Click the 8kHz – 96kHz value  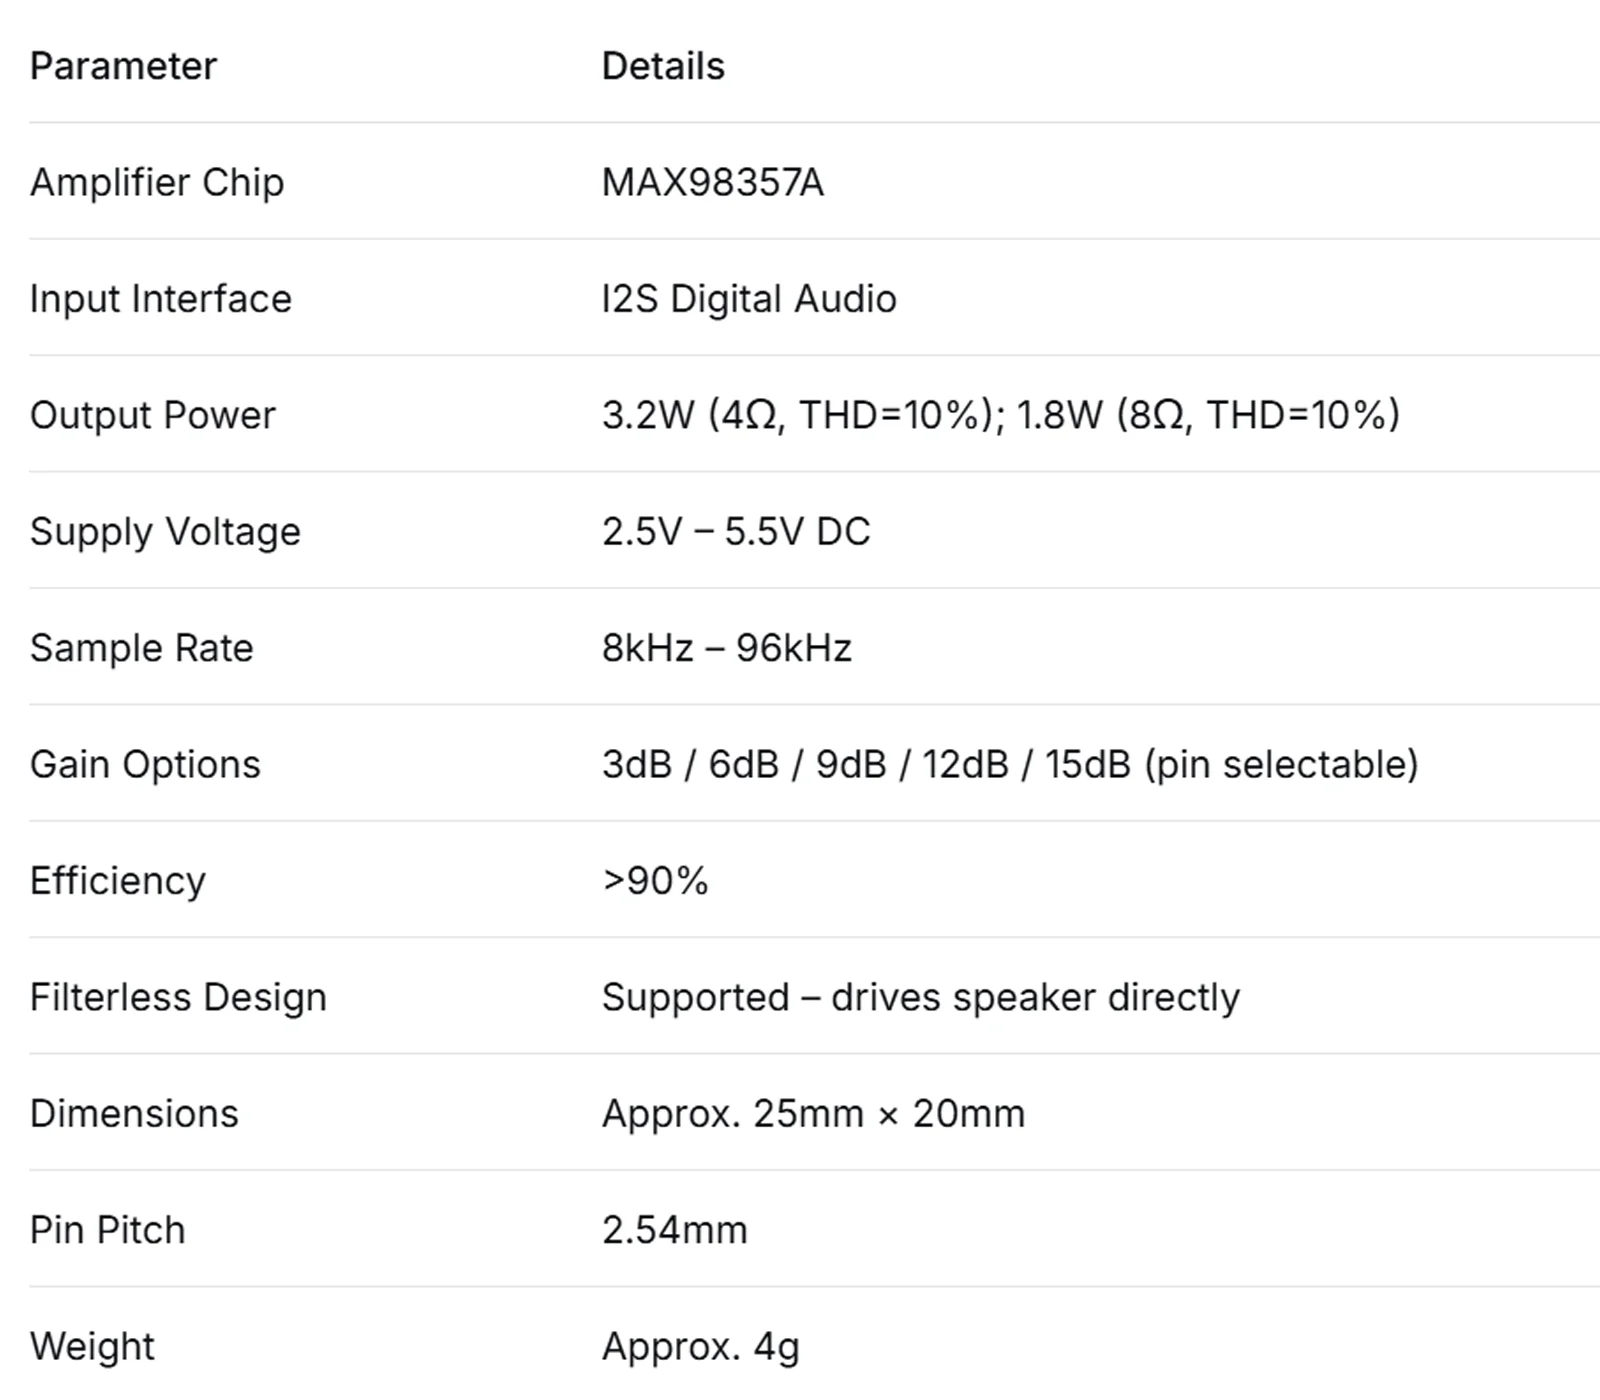[x=727, y=648]
